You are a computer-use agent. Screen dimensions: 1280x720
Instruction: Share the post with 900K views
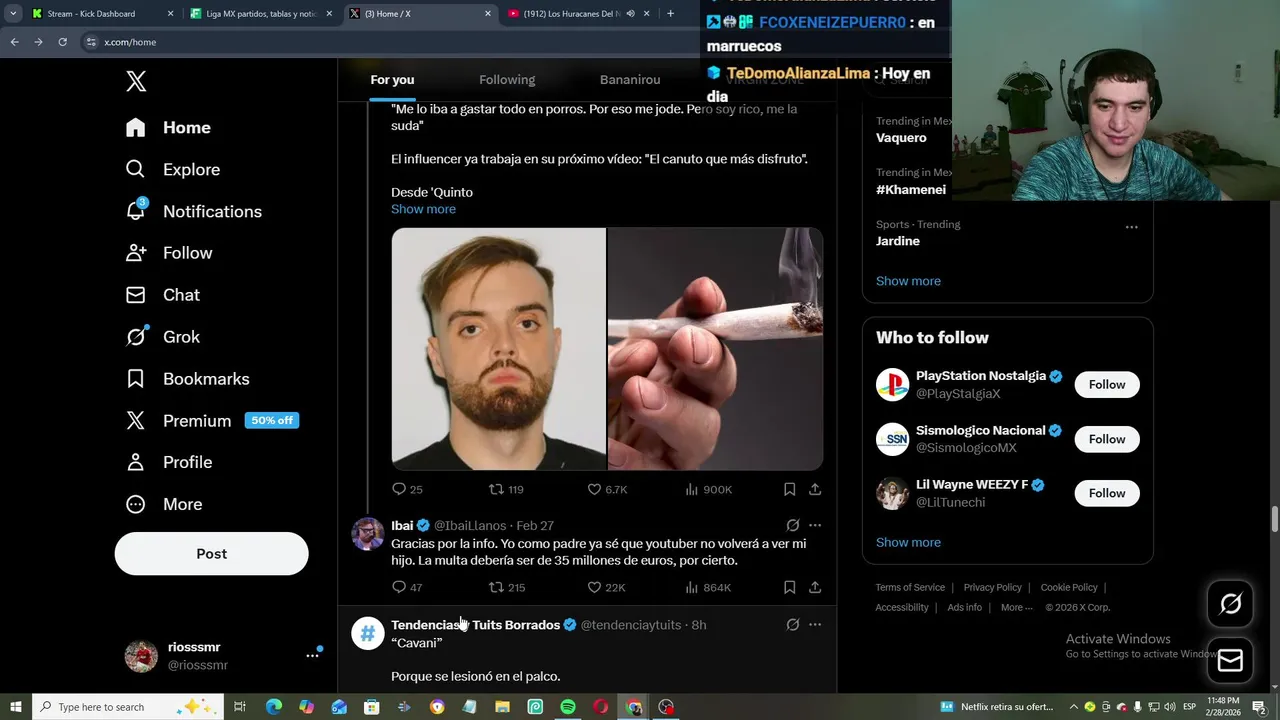(x=815, y=489)
